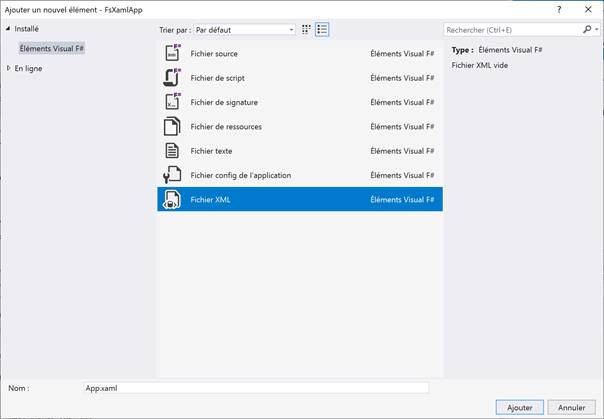Click the Fichier XML icon
This screenshot has width=604, height=419.
[x=171, y=200]
